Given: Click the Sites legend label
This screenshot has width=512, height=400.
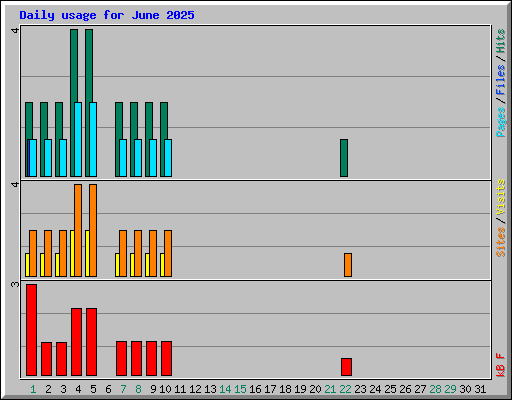Looking at the screenshot, I should click(x=500, y=242).
